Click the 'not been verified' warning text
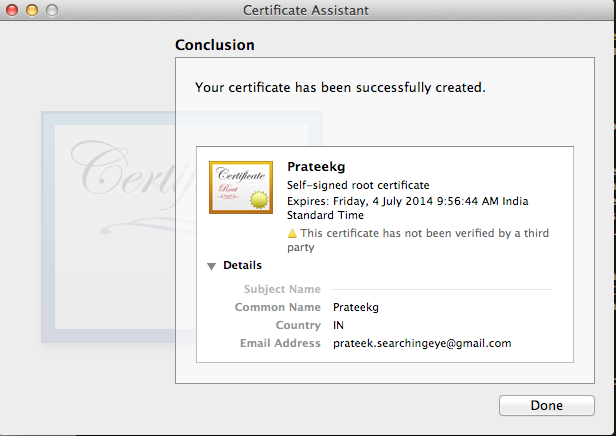Viewport: 616px width, 436px height. point(425,234)
